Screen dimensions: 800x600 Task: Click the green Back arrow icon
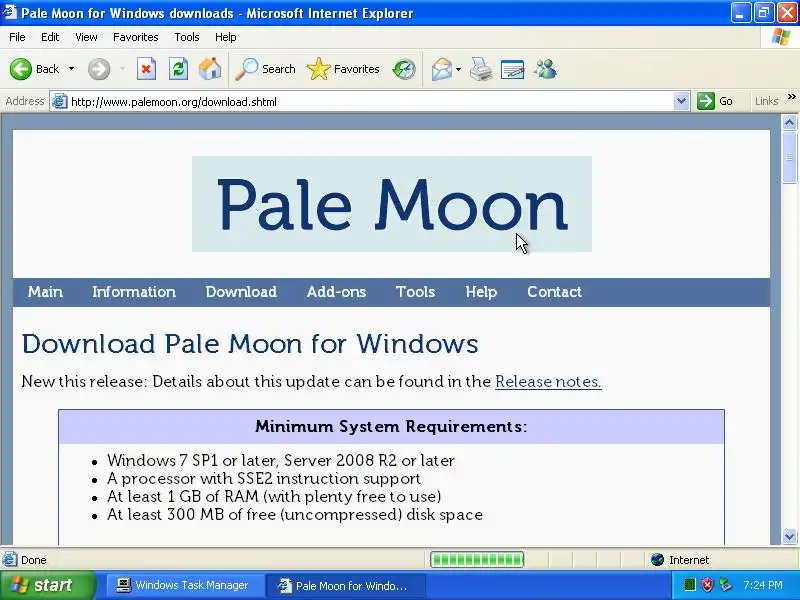pos(20,69)
